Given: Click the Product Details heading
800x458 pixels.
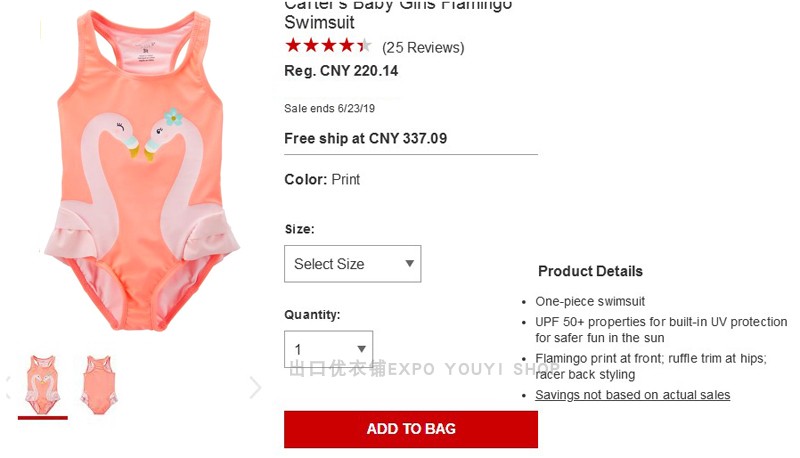Looking at the screenshot, I should [x=590, y=271].
